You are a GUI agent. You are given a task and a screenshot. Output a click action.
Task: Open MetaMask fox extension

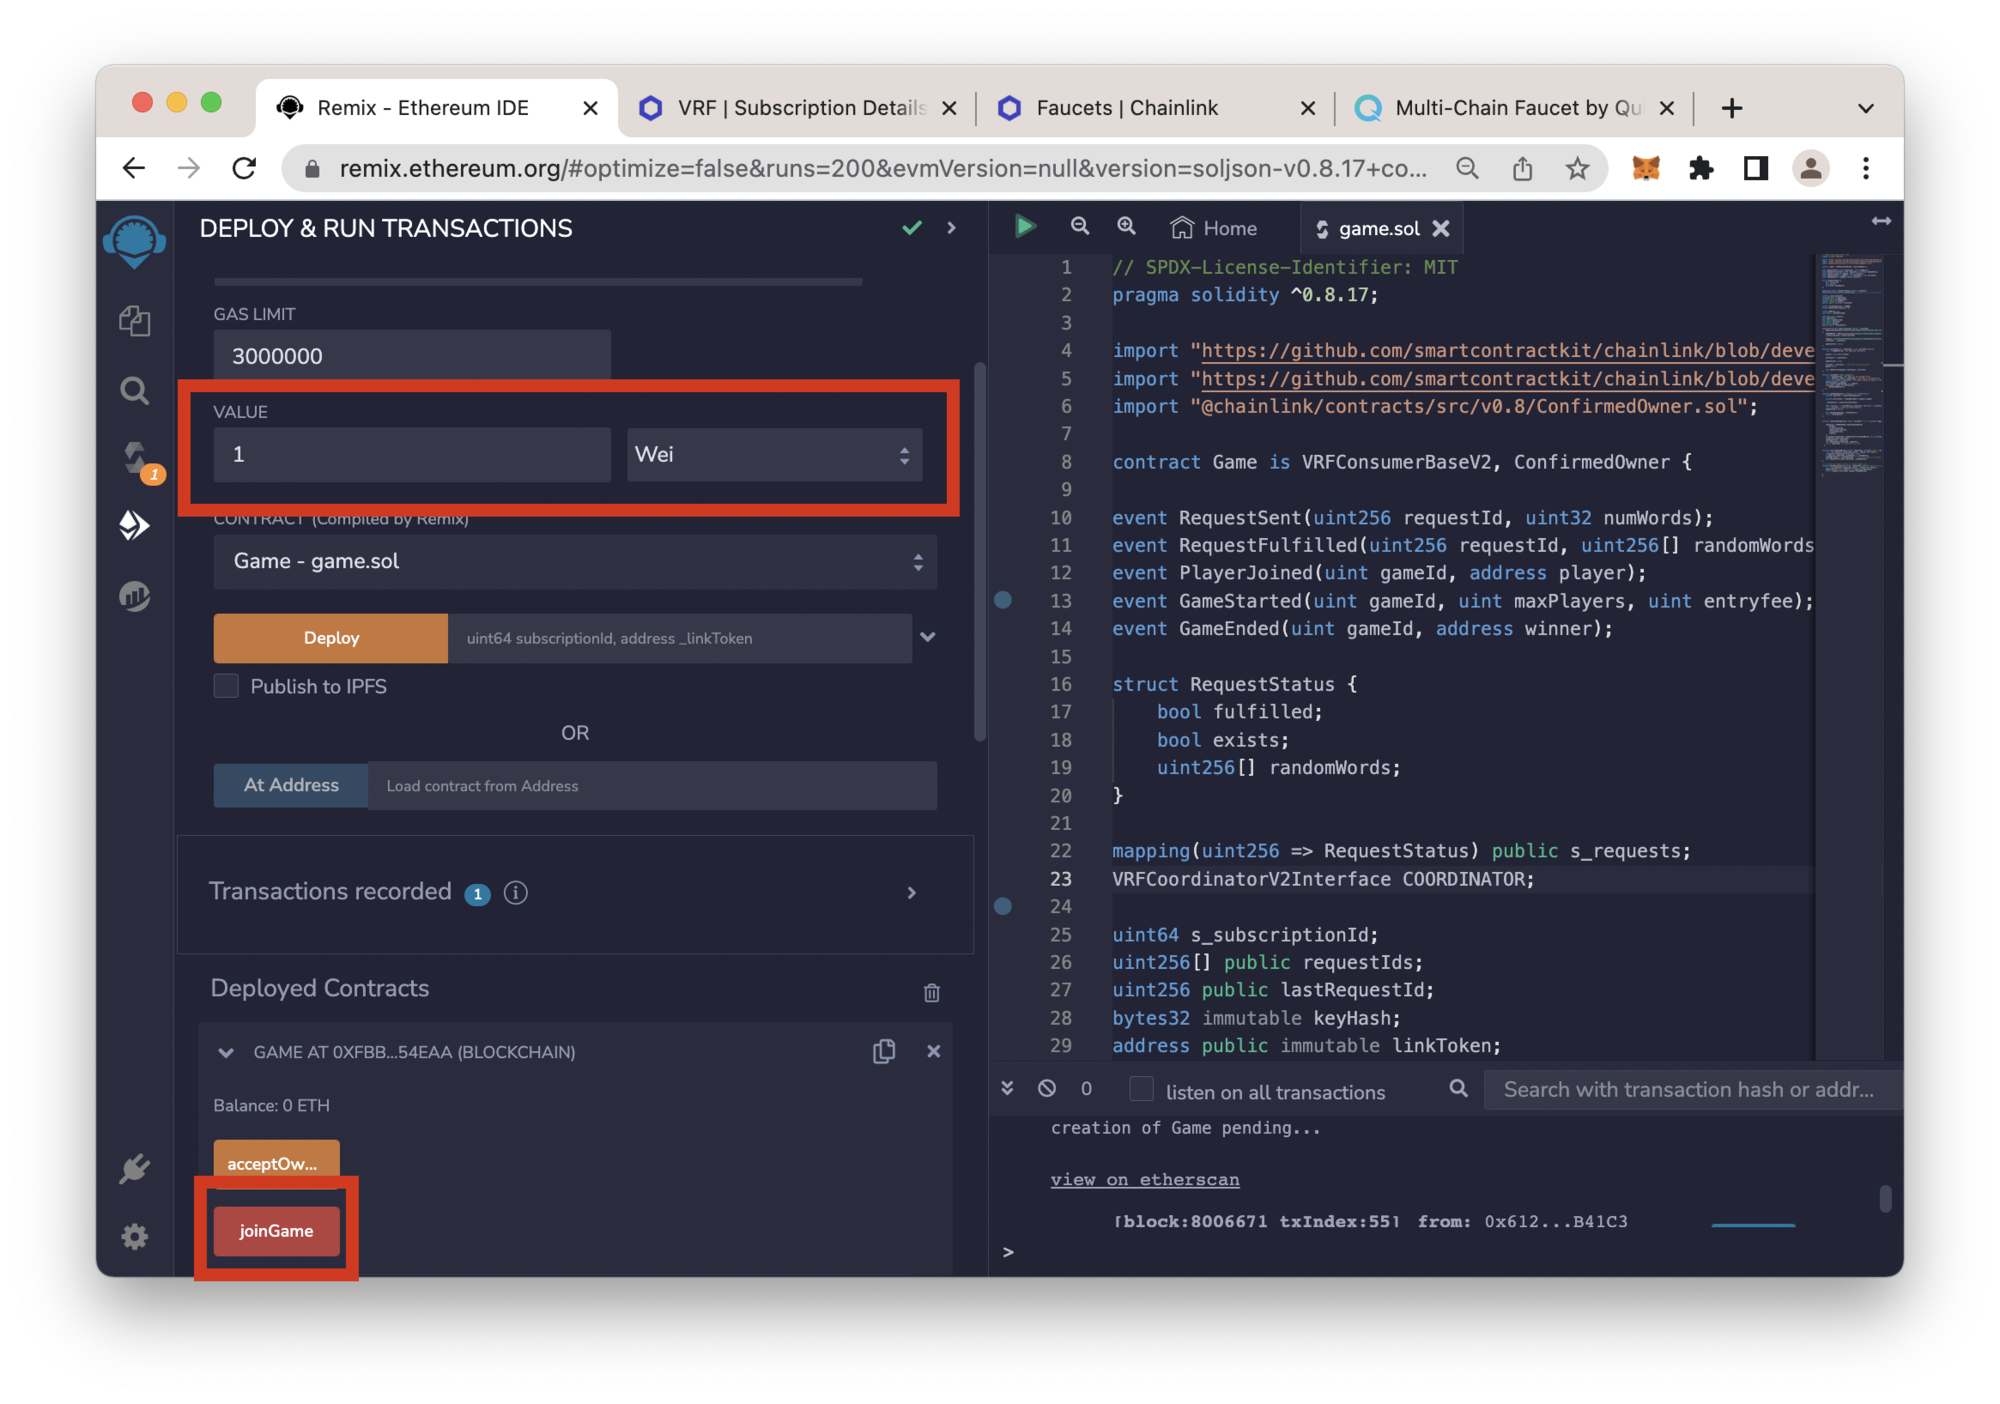click(1645, 168)
